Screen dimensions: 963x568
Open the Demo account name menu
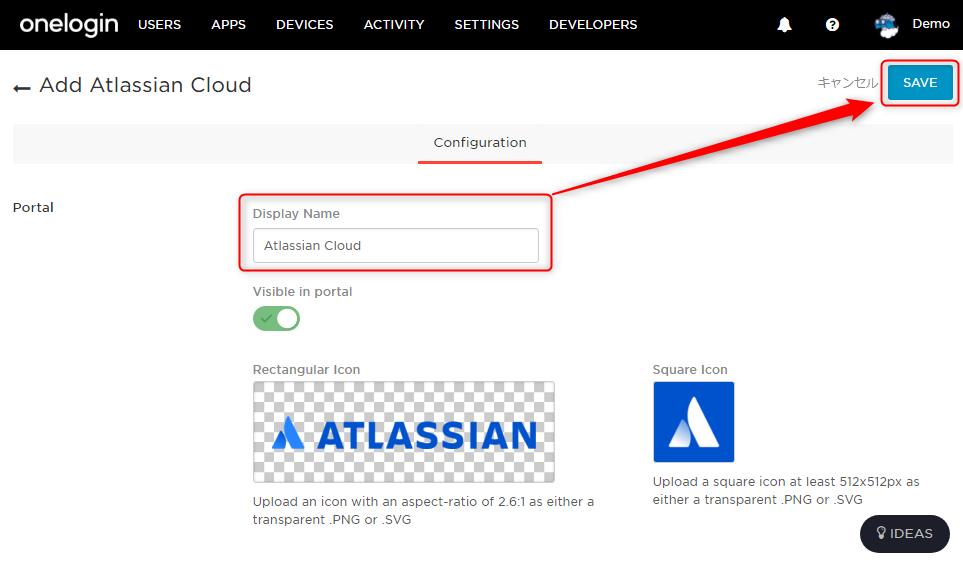(x=930, y=24)
